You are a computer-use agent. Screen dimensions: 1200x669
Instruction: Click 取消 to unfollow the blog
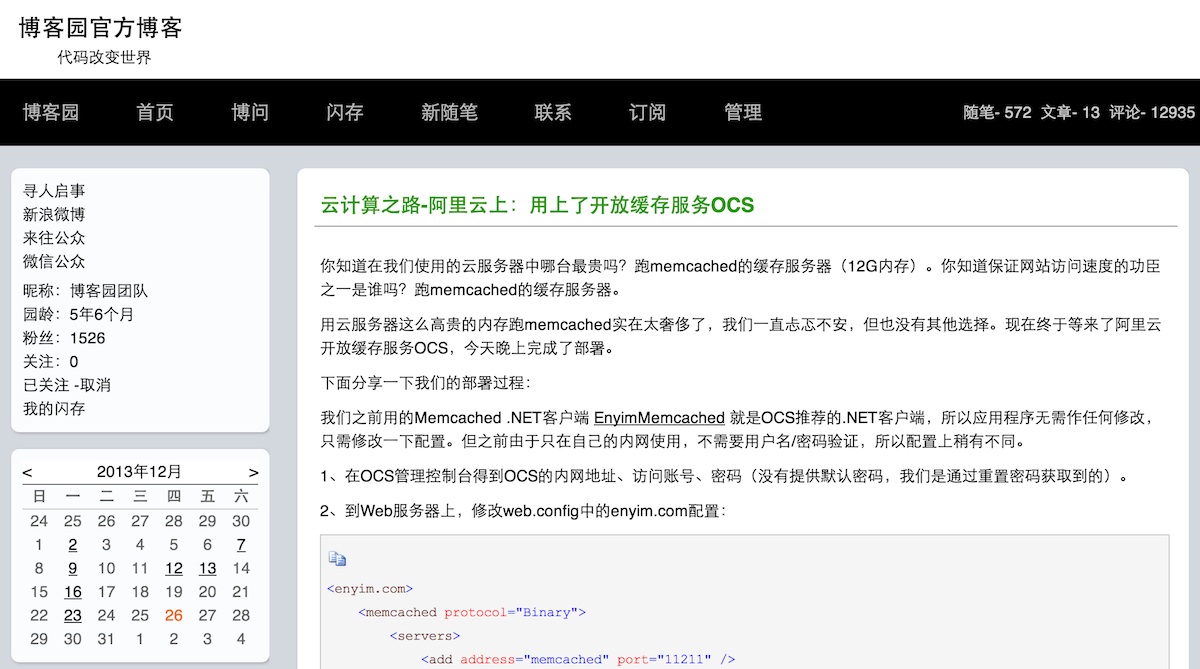pyautogui.click(x=95, y=385)
